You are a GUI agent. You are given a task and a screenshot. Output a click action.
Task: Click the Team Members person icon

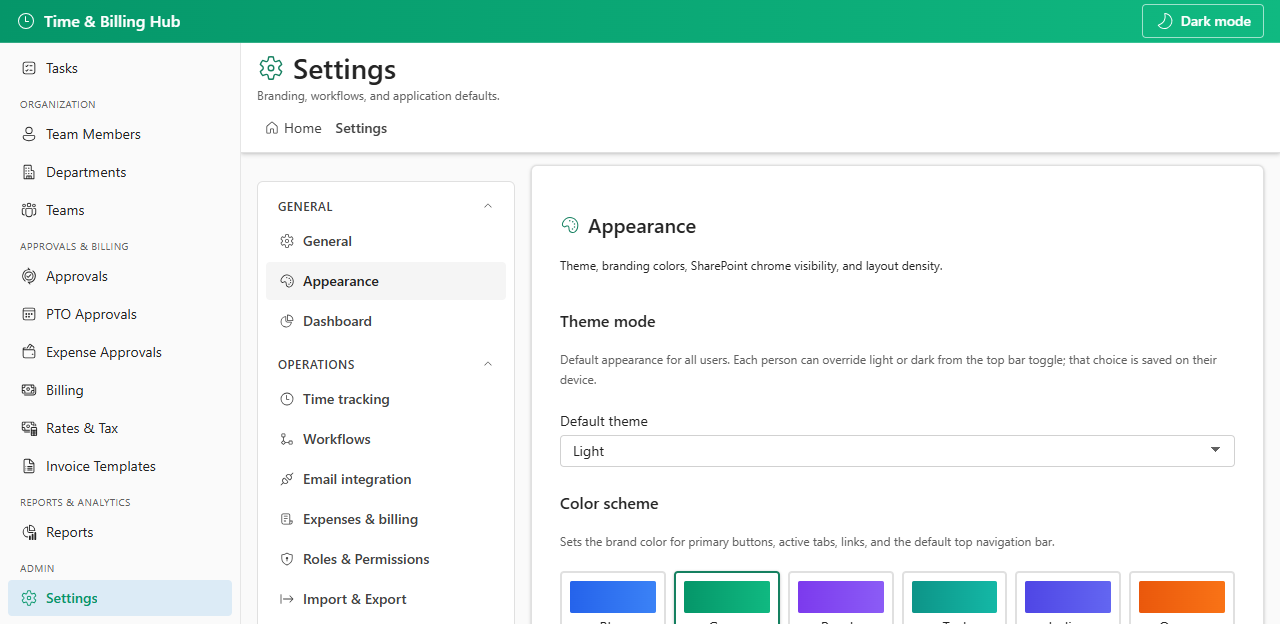[x=29, y=134]
